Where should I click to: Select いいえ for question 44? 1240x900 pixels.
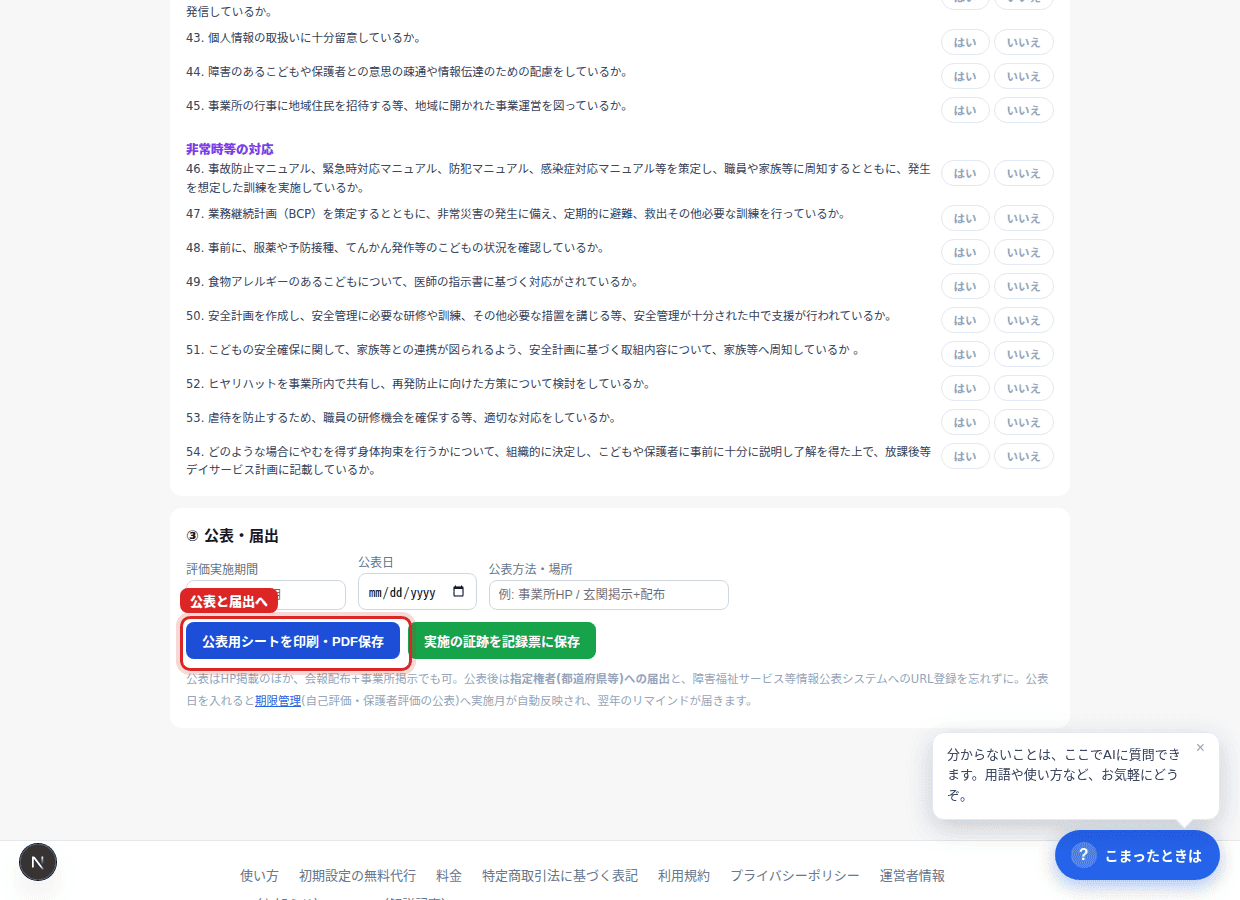pos(1023,76)
